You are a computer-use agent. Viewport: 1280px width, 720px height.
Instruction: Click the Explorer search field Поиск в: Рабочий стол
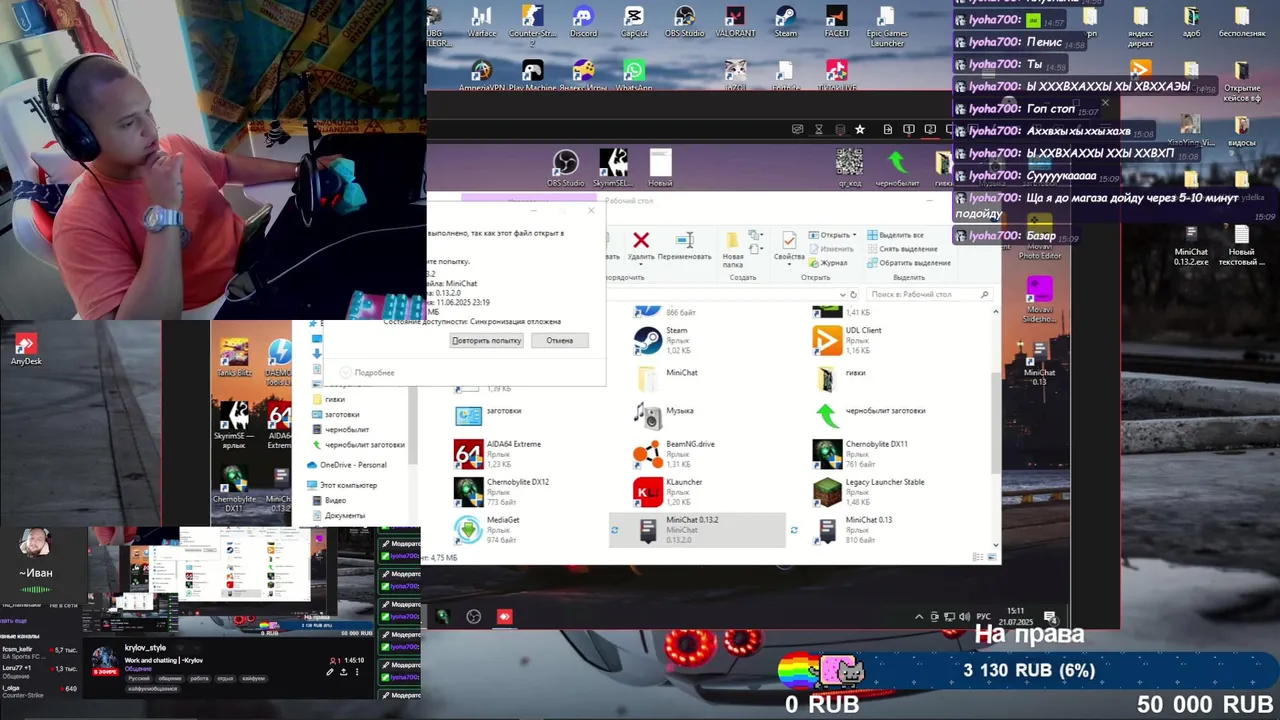coord(928,294)
